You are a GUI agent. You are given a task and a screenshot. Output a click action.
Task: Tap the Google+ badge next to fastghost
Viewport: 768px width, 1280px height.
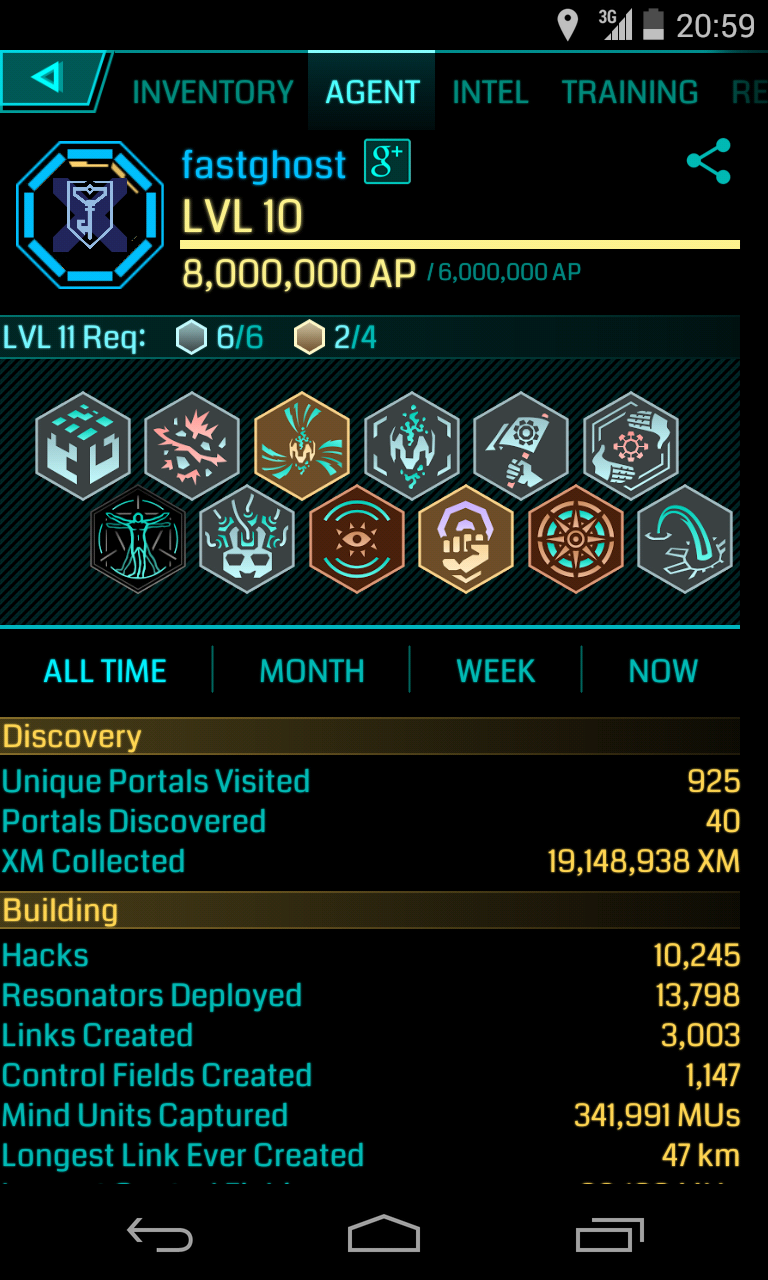point(387,161)
